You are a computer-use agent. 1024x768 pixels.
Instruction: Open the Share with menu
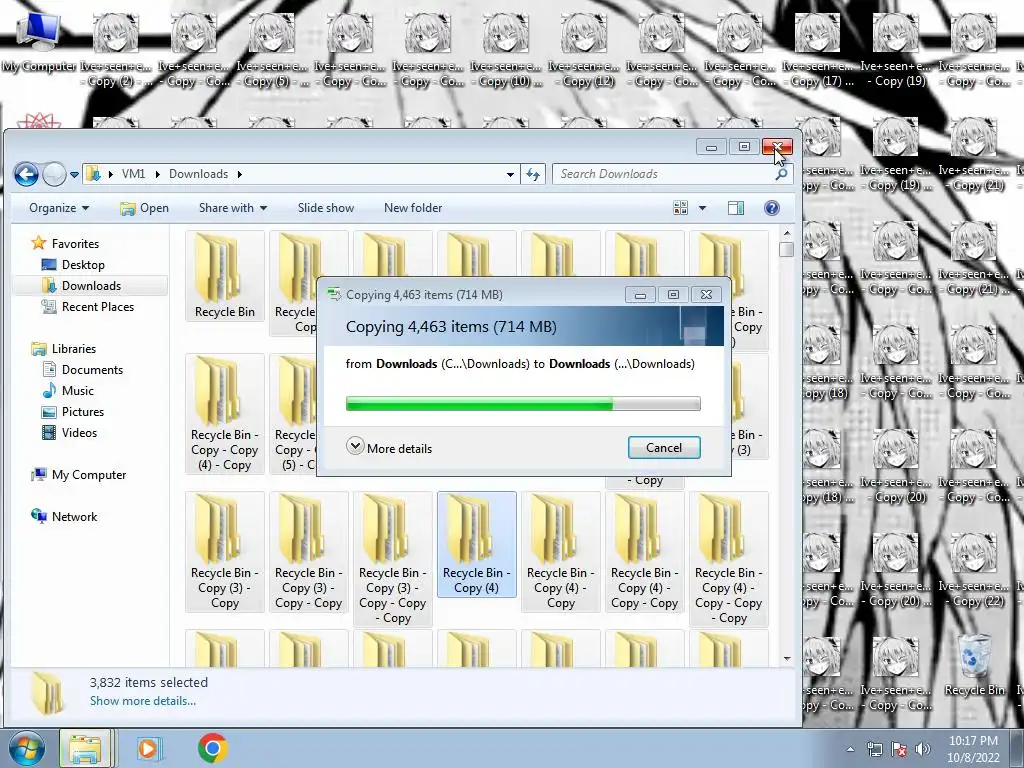click(232, 208)
